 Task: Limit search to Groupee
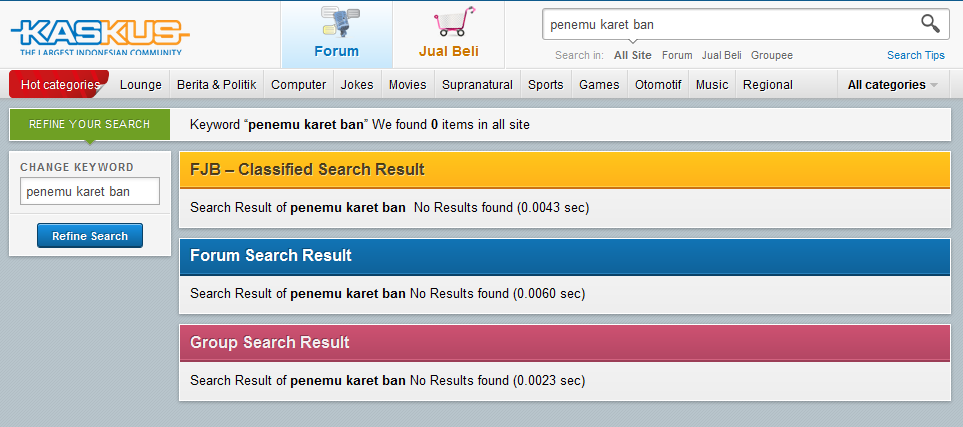tap(771, 55)
